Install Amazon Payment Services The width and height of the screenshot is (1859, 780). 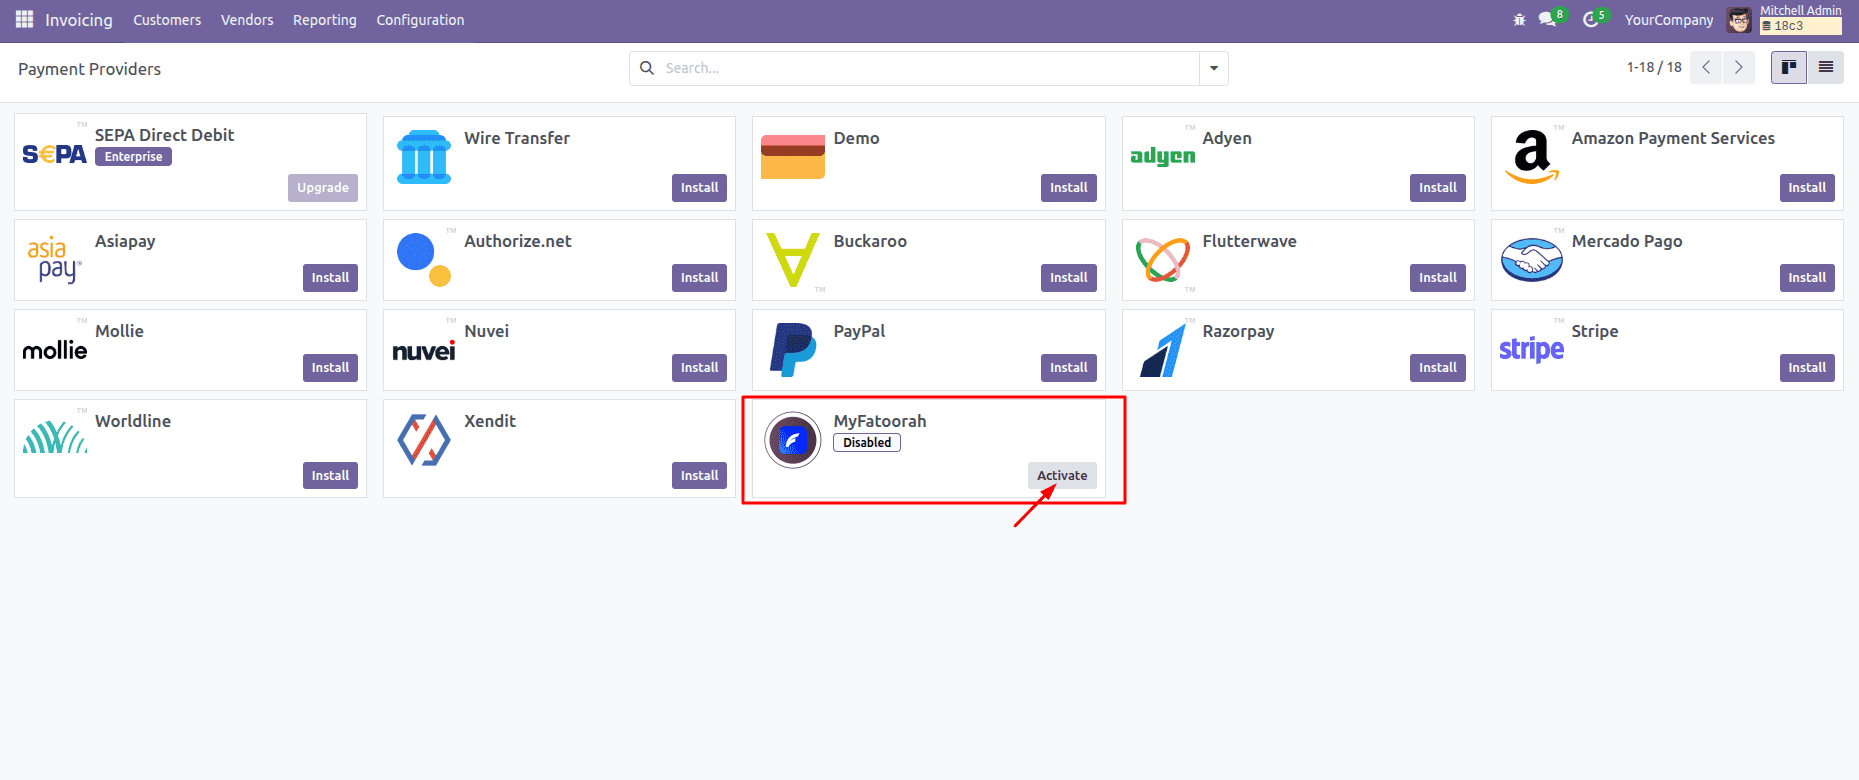[1807, 188]
